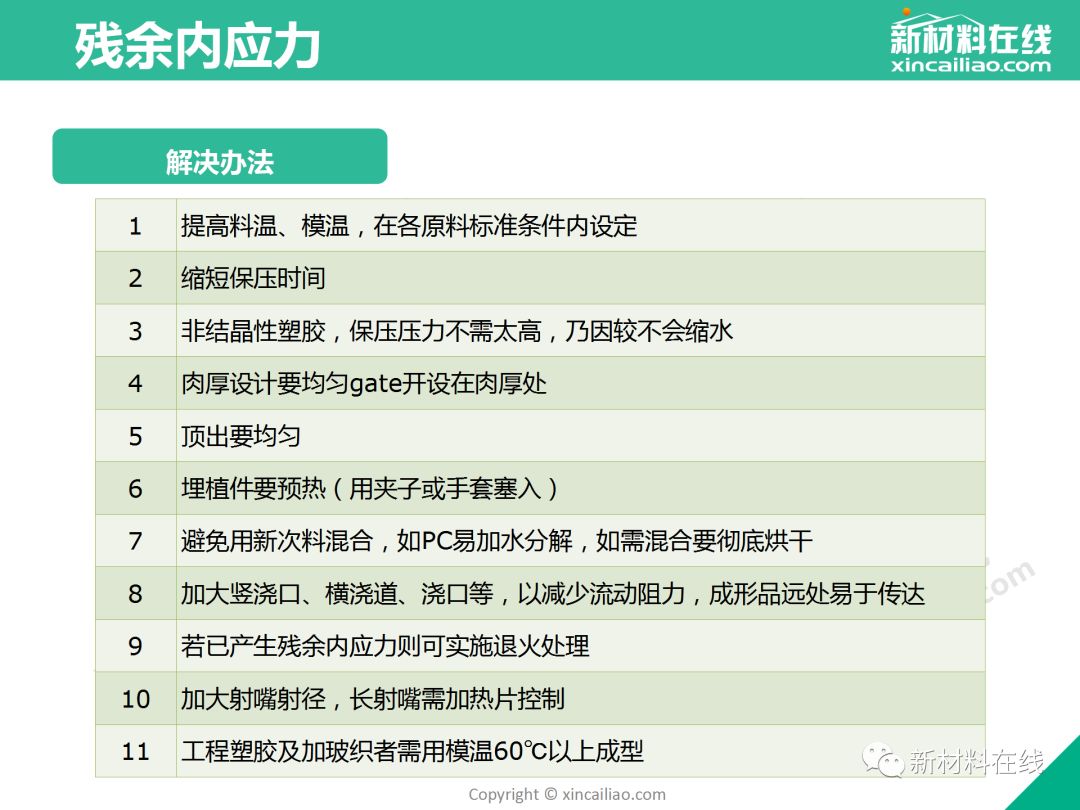
Task: Select row 9 about 退火处理
Action: 385,647
